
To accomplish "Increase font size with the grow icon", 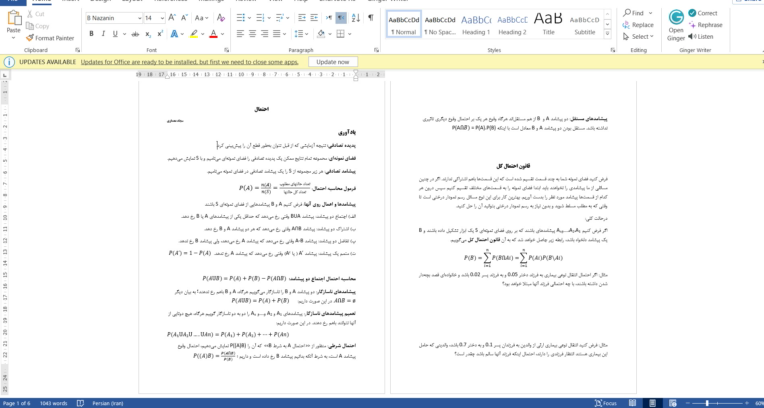I will 172,18.
